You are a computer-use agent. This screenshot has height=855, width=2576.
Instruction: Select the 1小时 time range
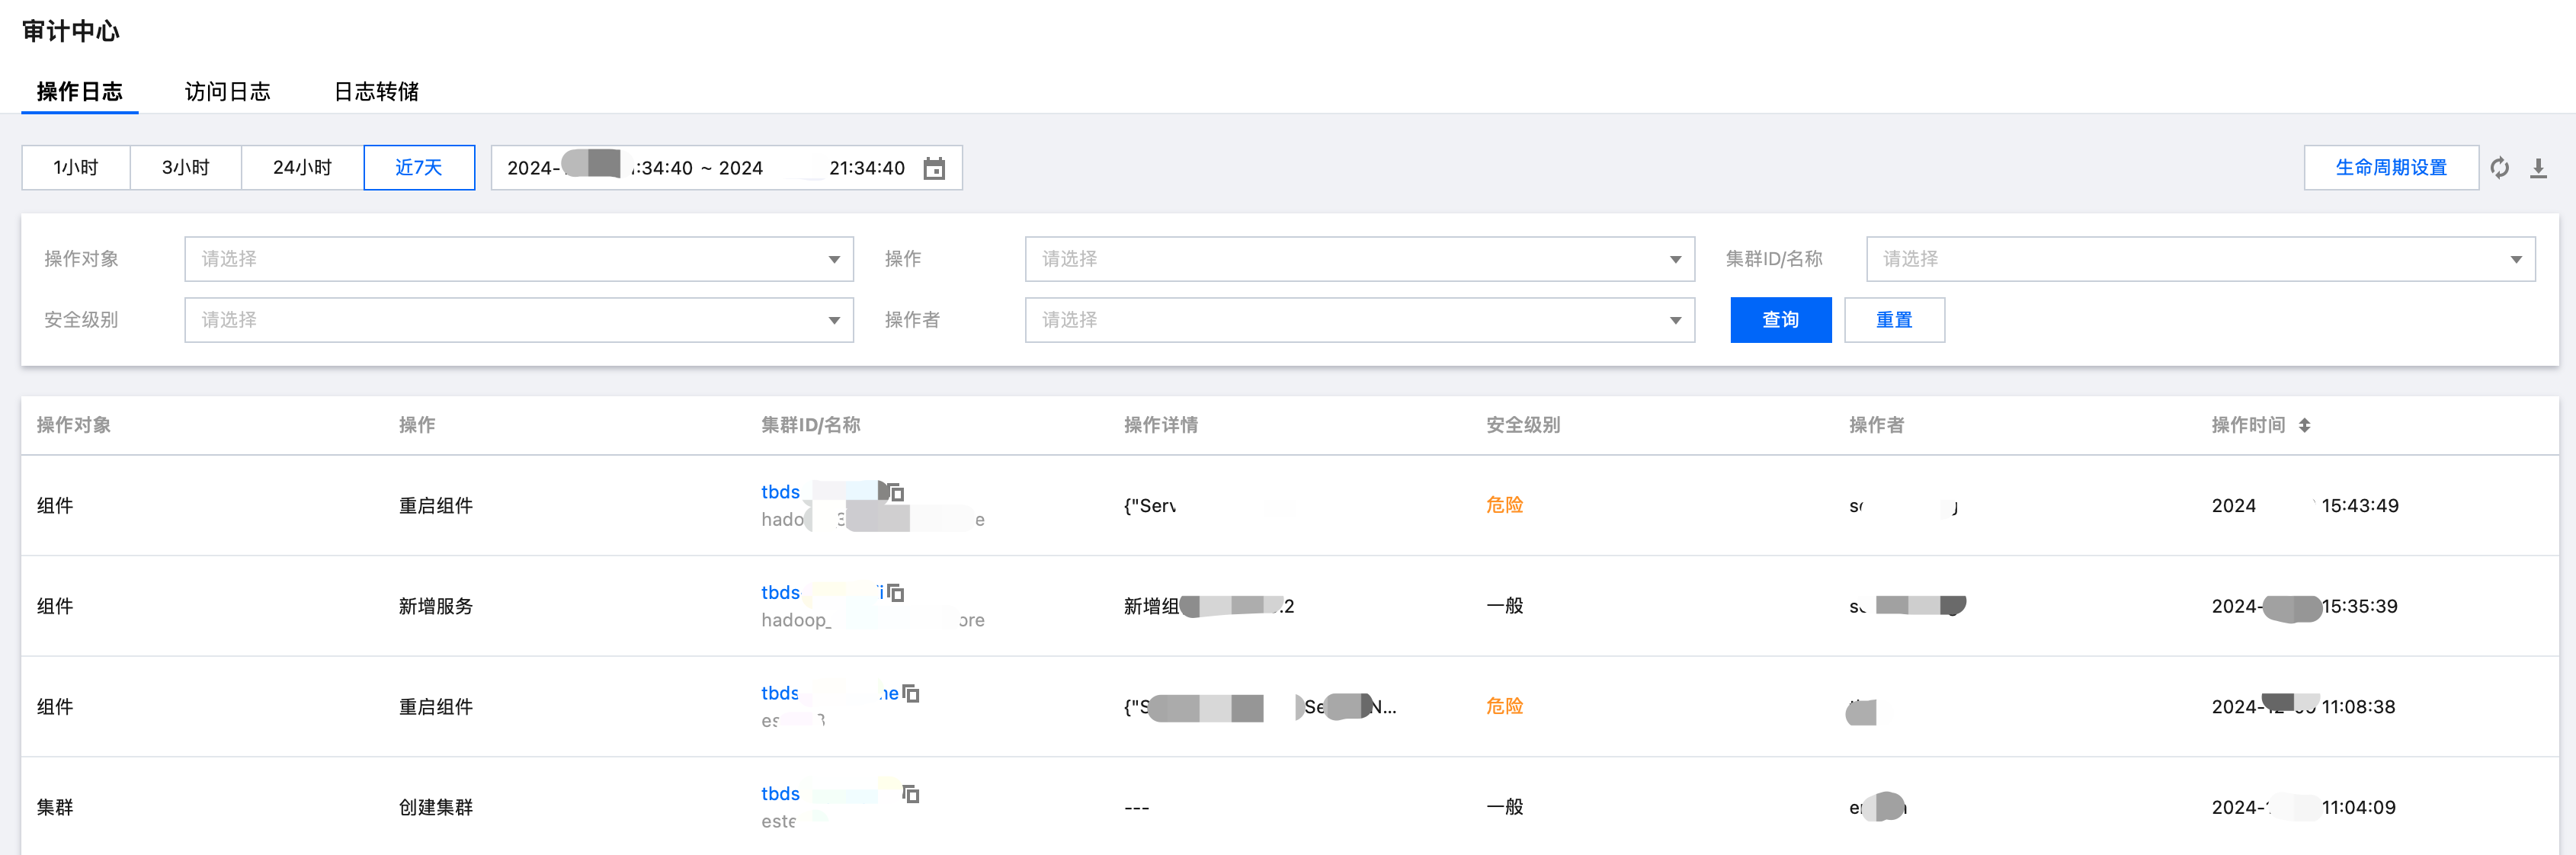76,168
